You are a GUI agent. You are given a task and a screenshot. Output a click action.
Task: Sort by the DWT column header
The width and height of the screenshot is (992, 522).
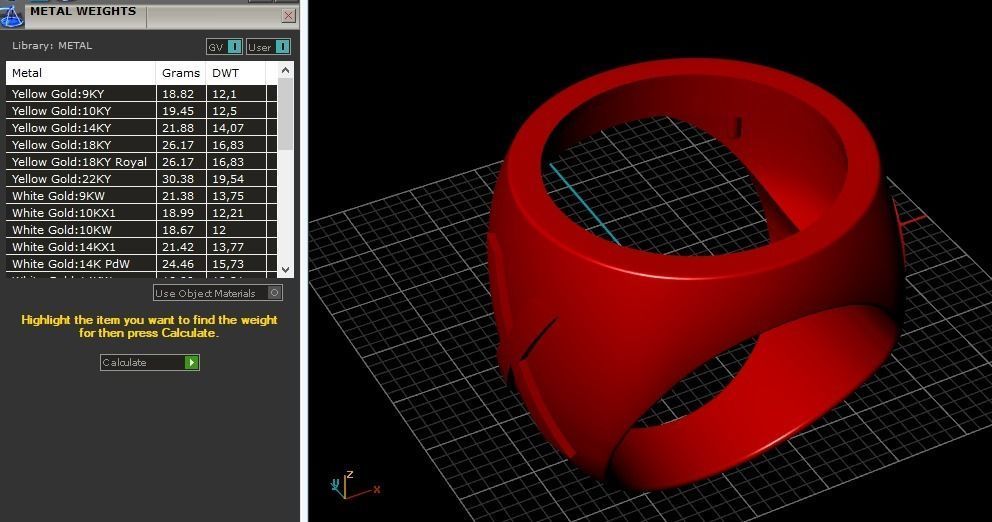237,73
